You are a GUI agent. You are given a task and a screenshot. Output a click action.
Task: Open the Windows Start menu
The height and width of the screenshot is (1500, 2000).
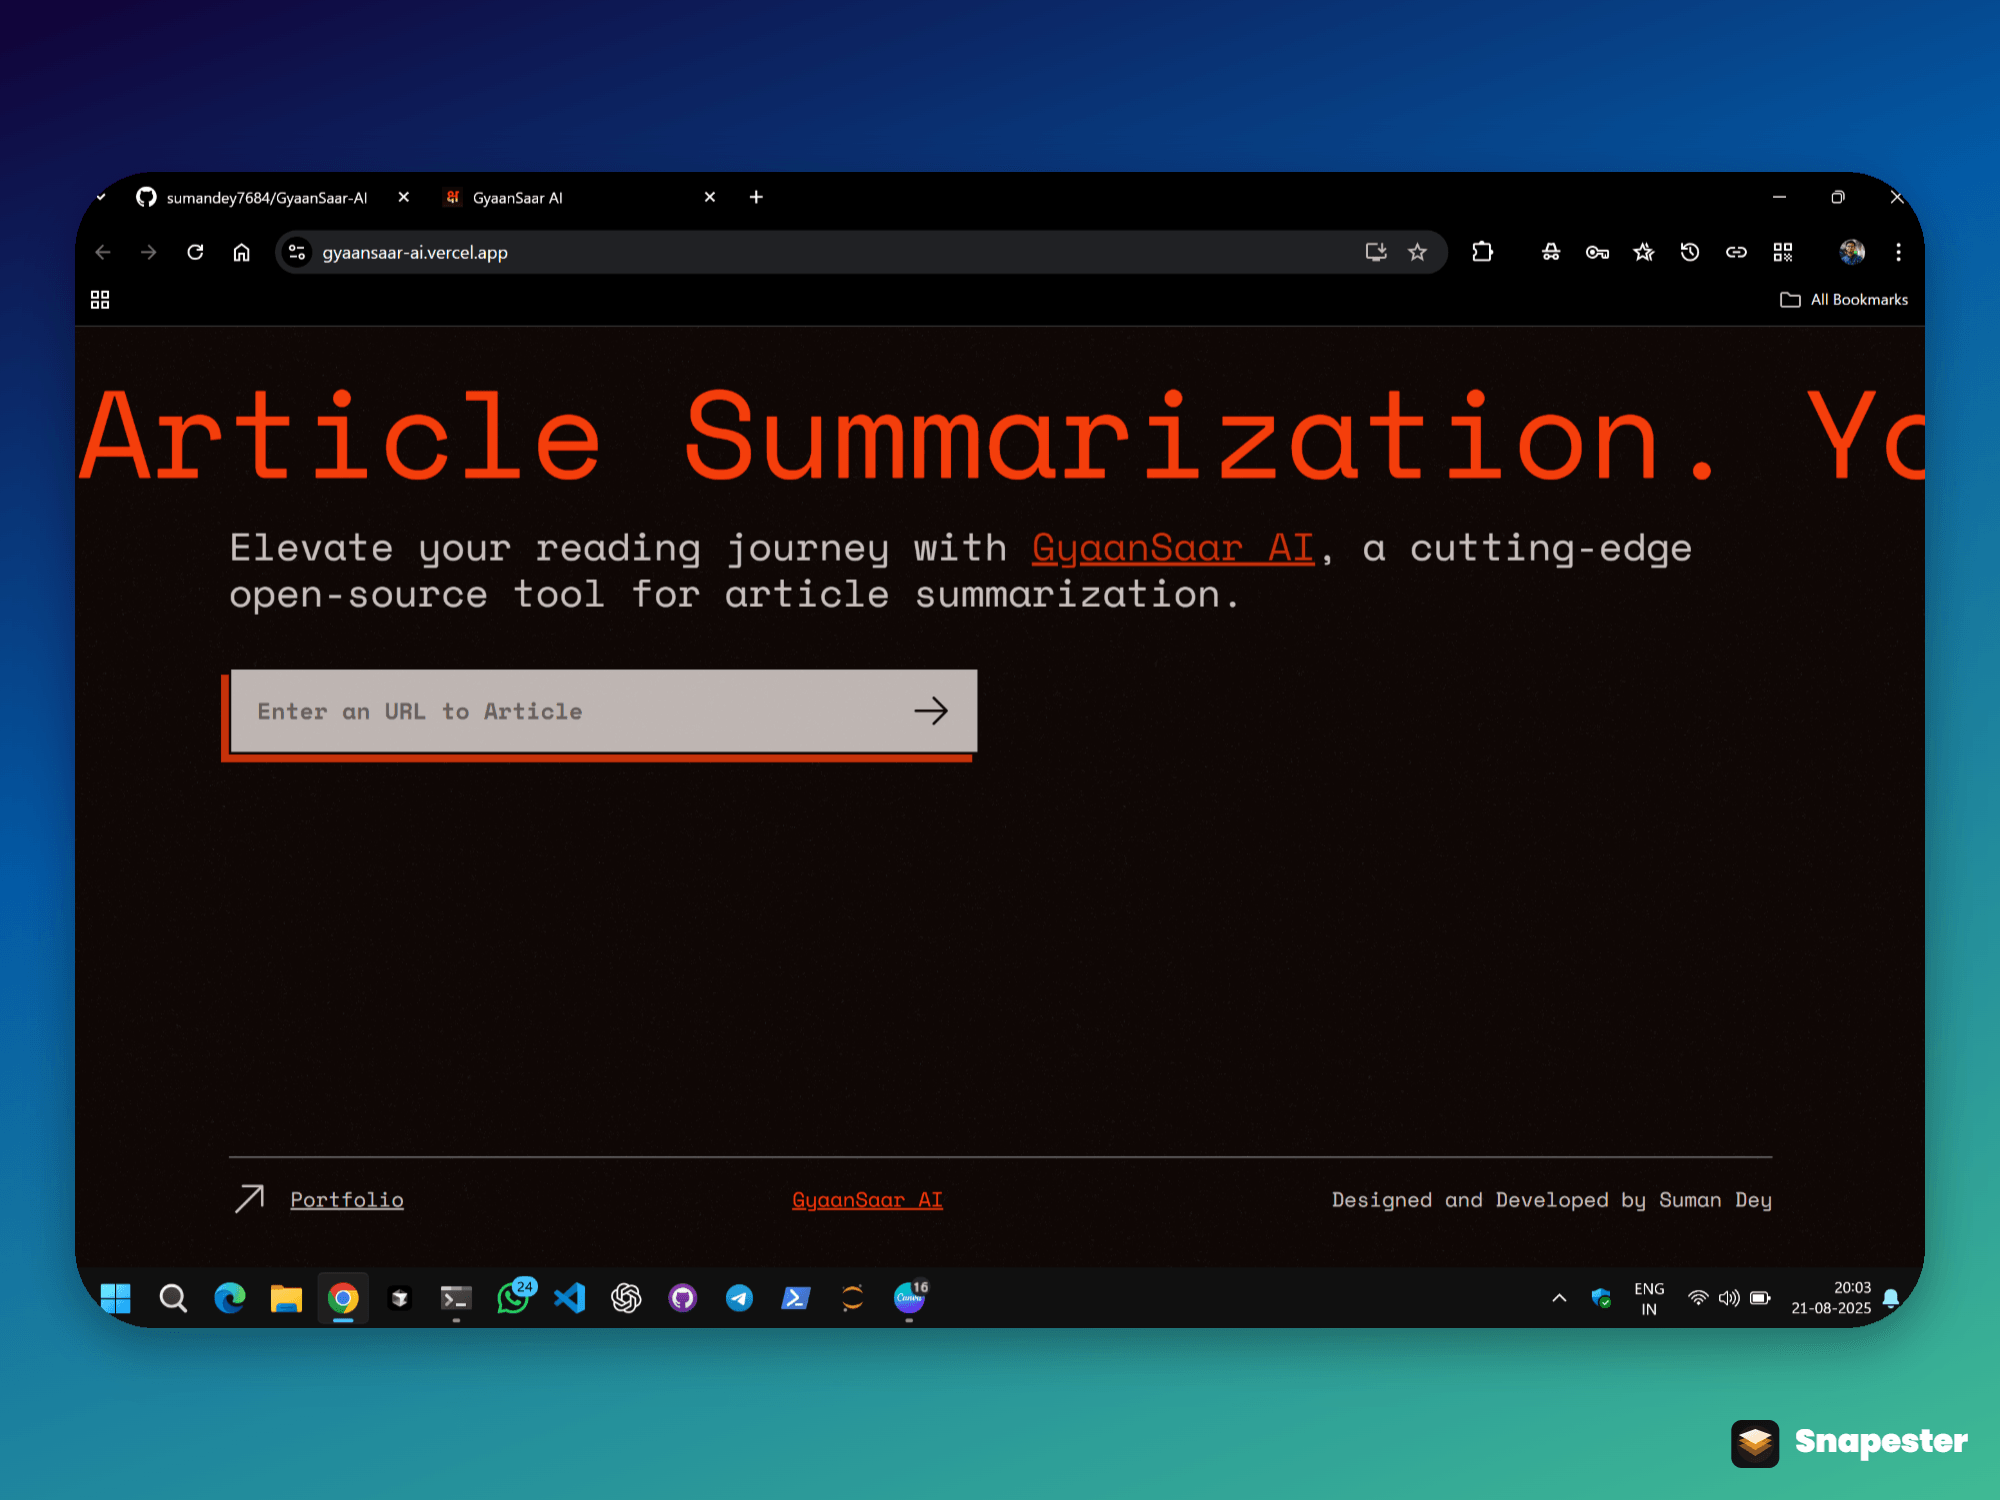point(116,1299)
